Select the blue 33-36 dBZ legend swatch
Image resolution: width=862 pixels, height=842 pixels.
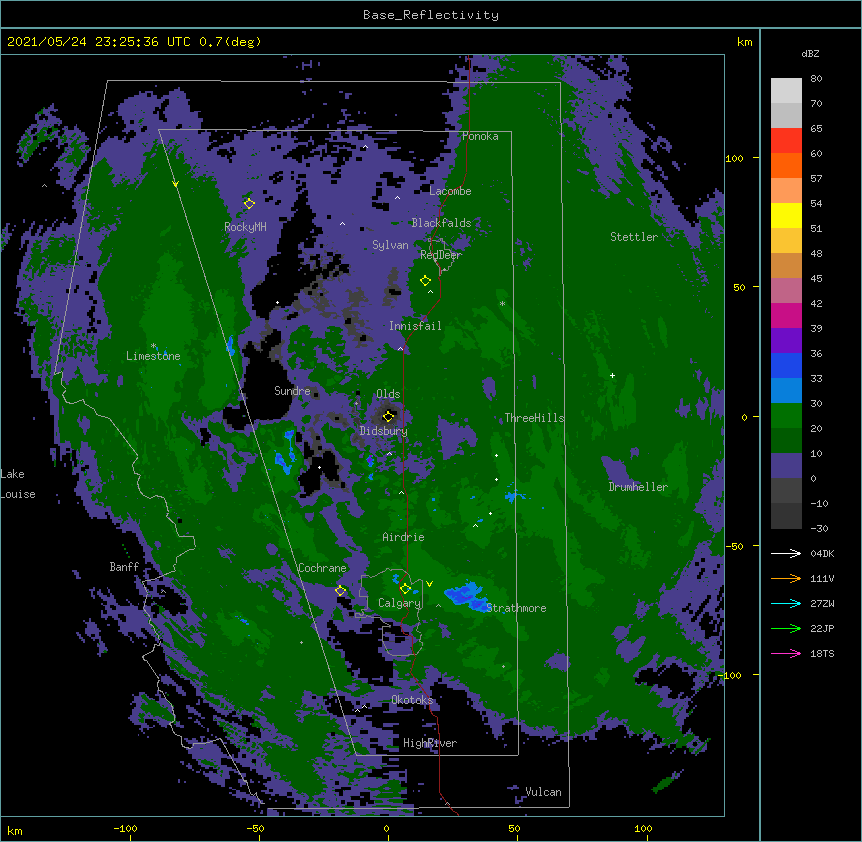pos(786,365)
